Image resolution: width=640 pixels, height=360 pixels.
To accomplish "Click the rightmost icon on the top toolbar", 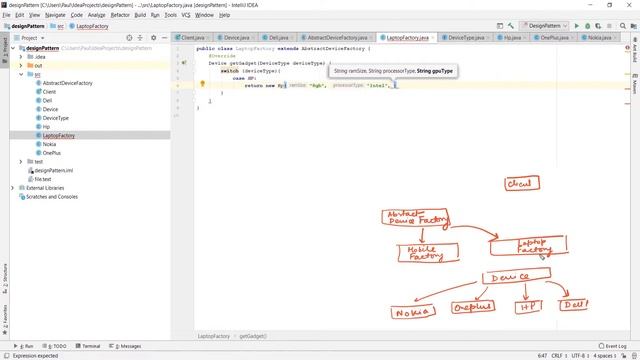I will click(633, 26).
